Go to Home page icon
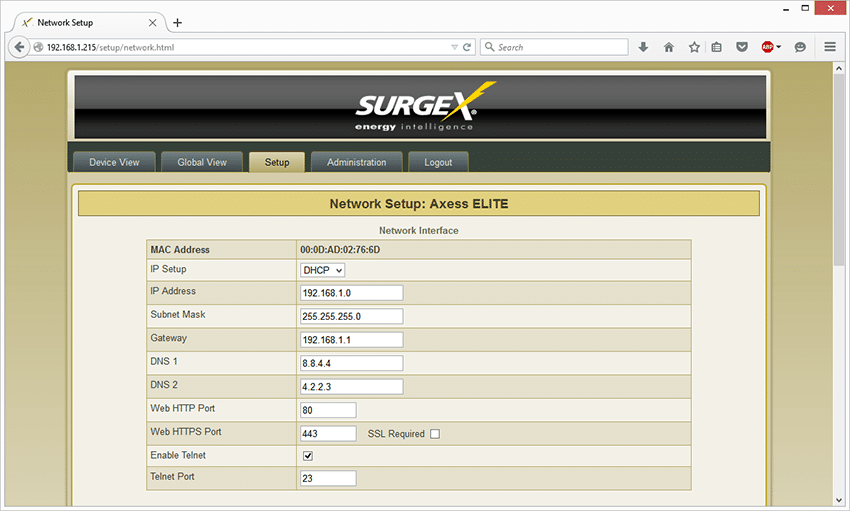850x511 pixels. pos(669,47)
